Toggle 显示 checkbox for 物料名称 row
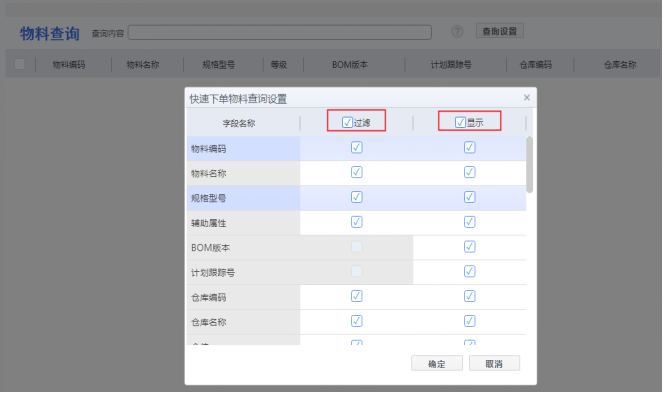This screenshot has width=663, height=393. (x=469, y=172)
